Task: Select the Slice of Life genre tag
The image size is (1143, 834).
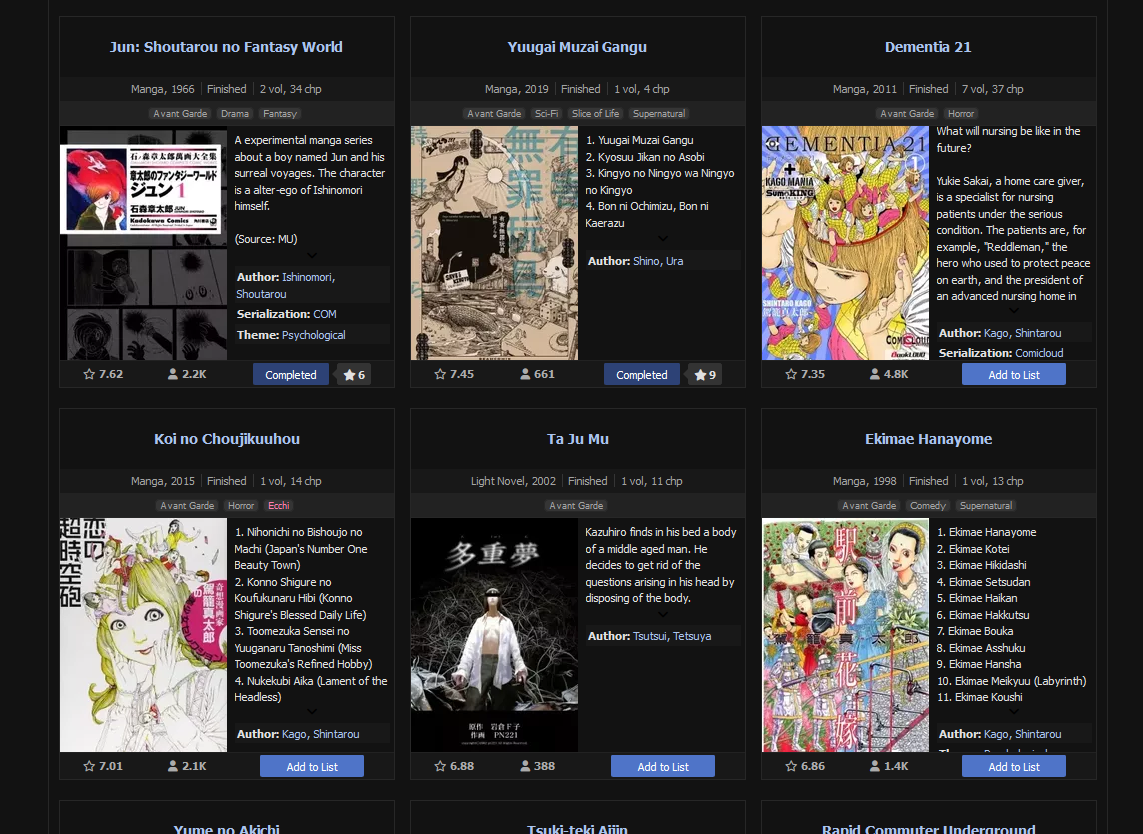Action: pos(596,114)
